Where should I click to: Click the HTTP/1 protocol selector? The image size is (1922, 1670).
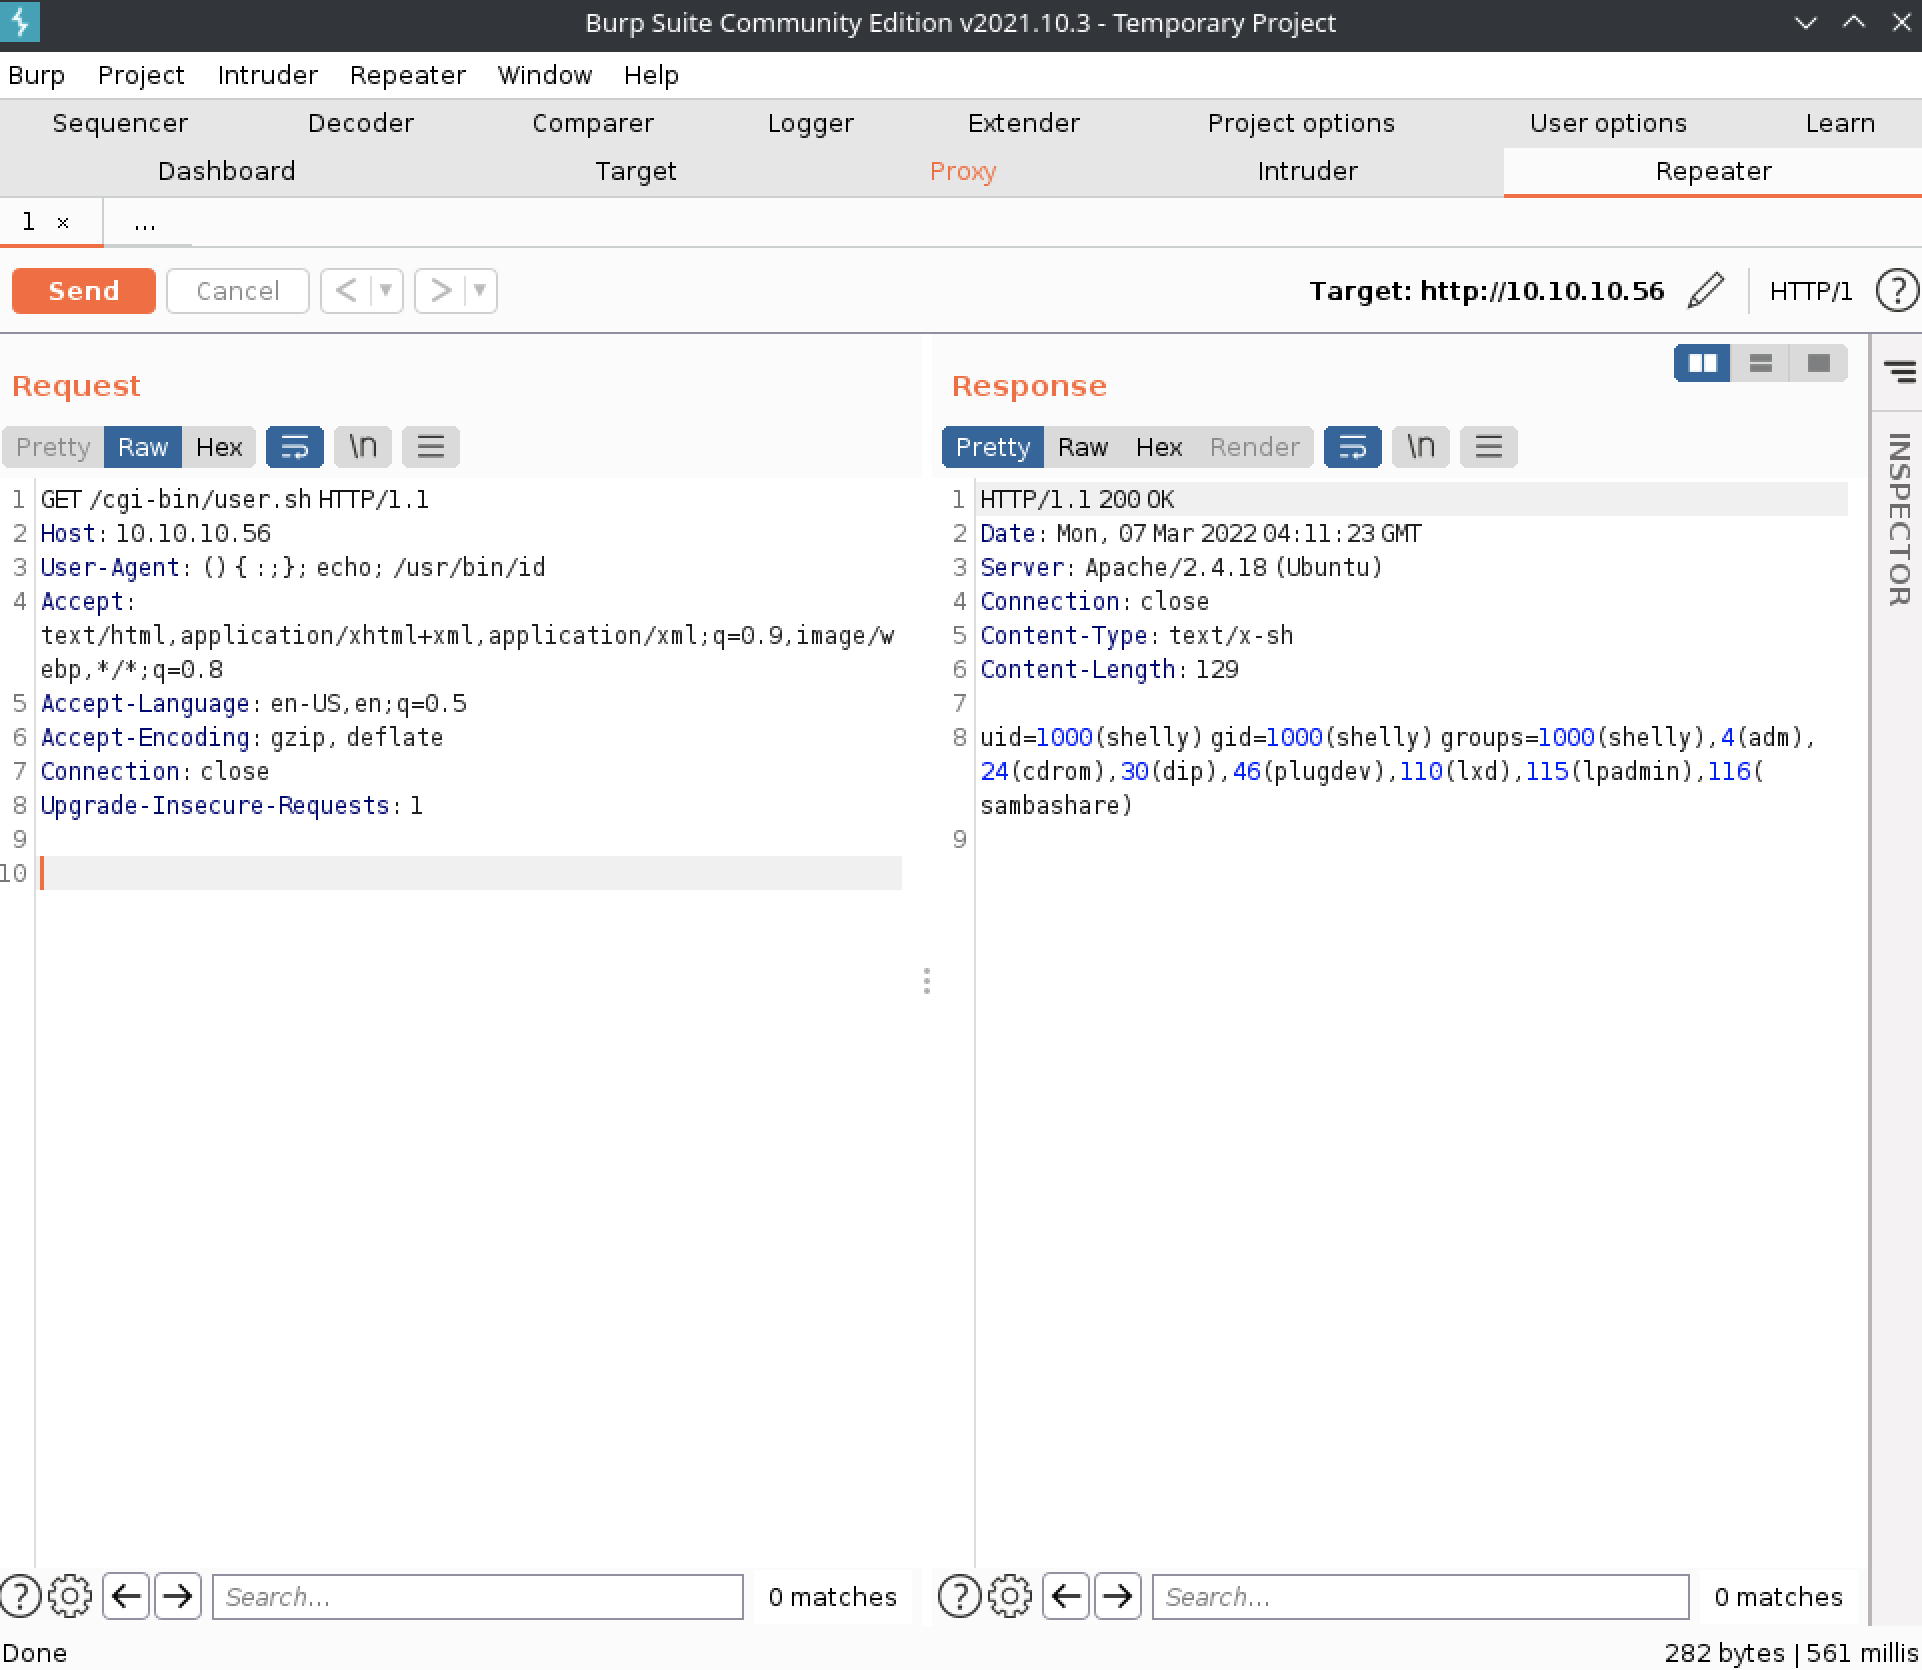coord(1810,291)
